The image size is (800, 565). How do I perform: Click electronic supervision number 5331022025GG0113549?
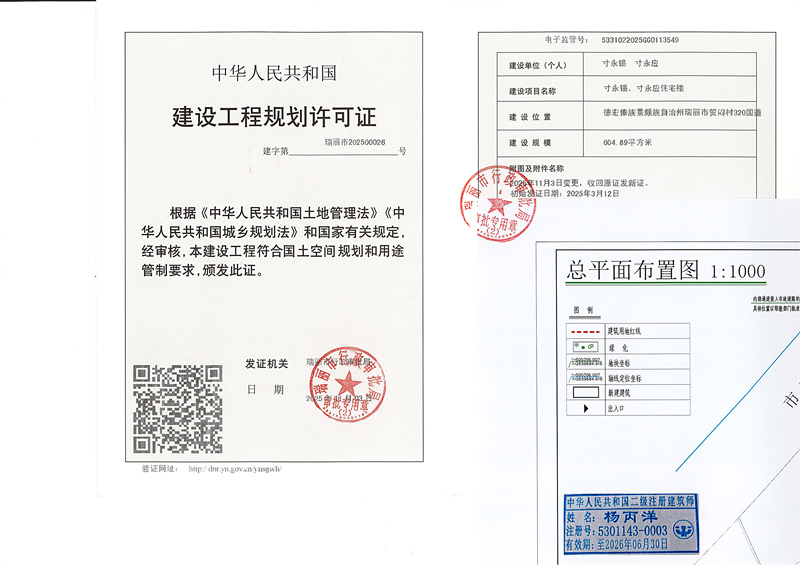point(640,40)
